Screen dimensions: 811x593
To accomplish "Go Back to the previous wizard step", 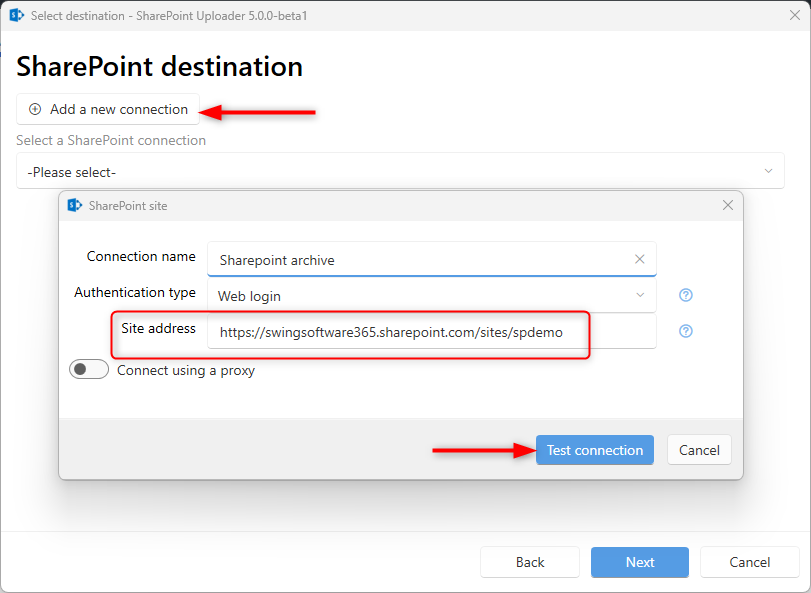I will tap(530, 562).
